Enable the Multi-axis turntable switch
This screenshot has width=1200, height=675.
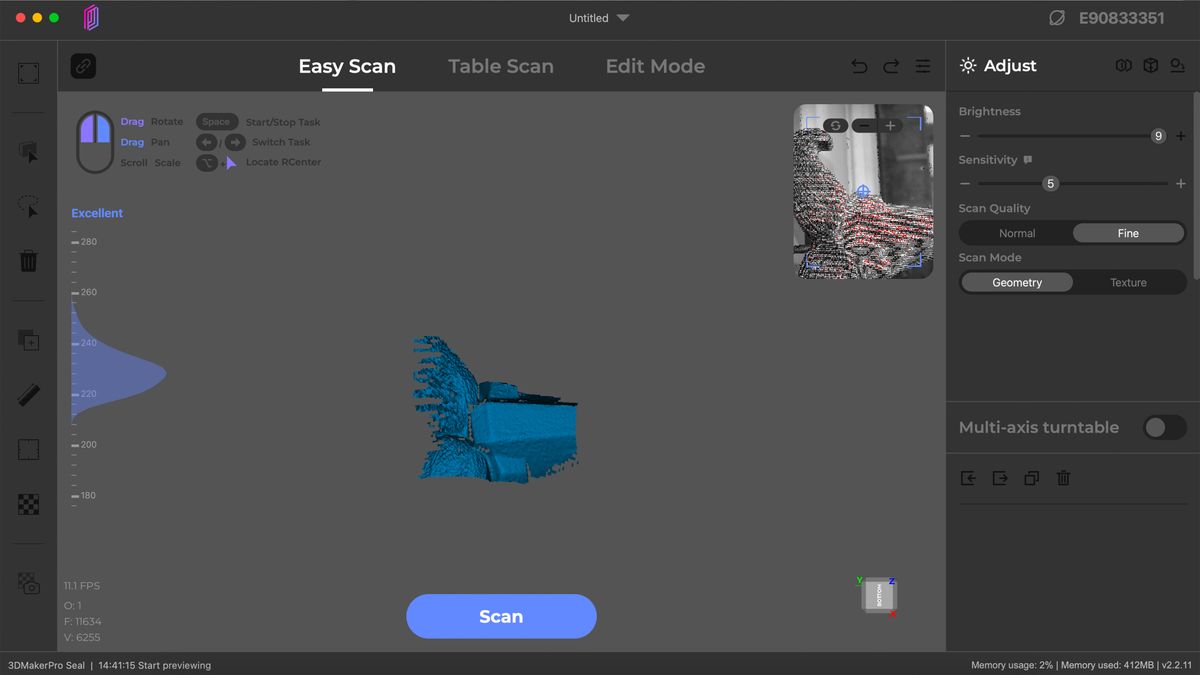(x=1164, y=427)
